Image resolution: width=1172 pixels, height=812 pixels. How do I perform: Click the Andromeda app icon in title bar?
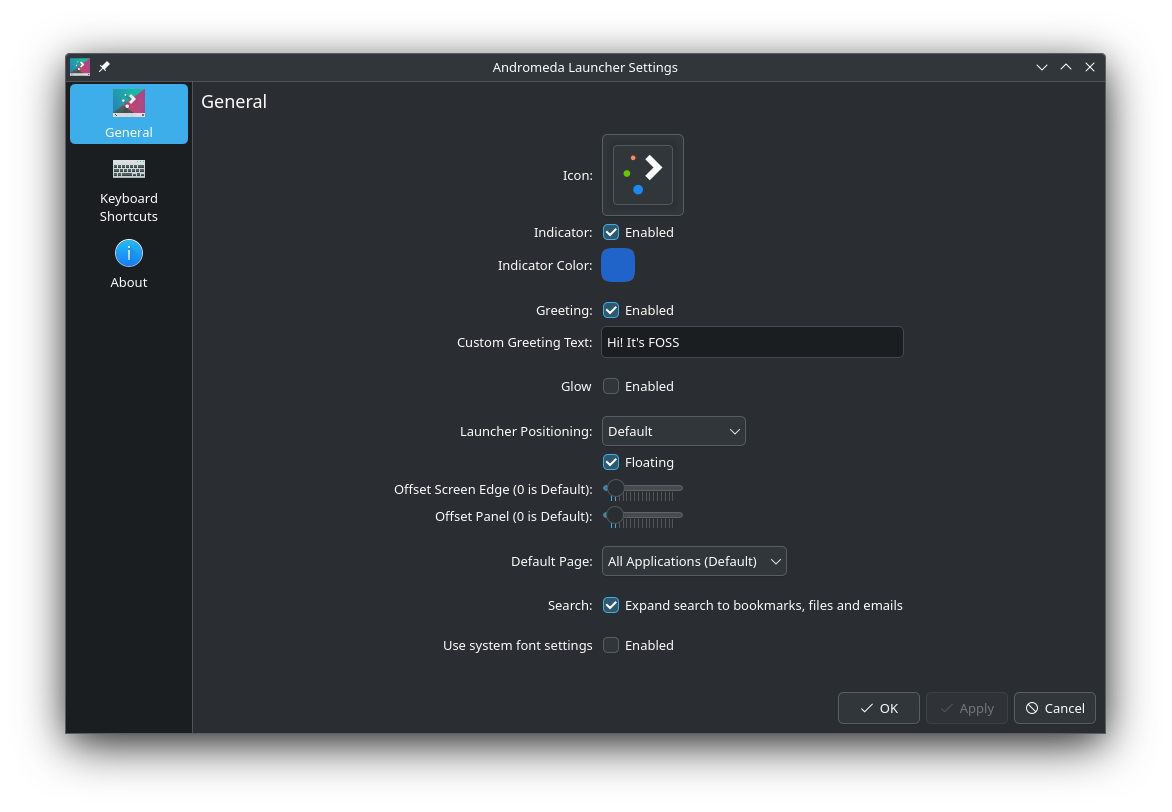tap(80, 67)
